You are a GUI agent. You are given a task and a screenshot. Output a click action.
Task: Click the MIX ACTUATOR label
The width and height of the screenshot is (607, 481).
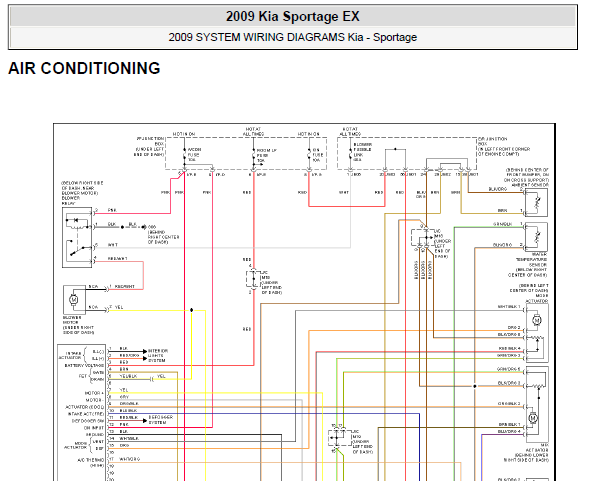[x=538, y=448]
